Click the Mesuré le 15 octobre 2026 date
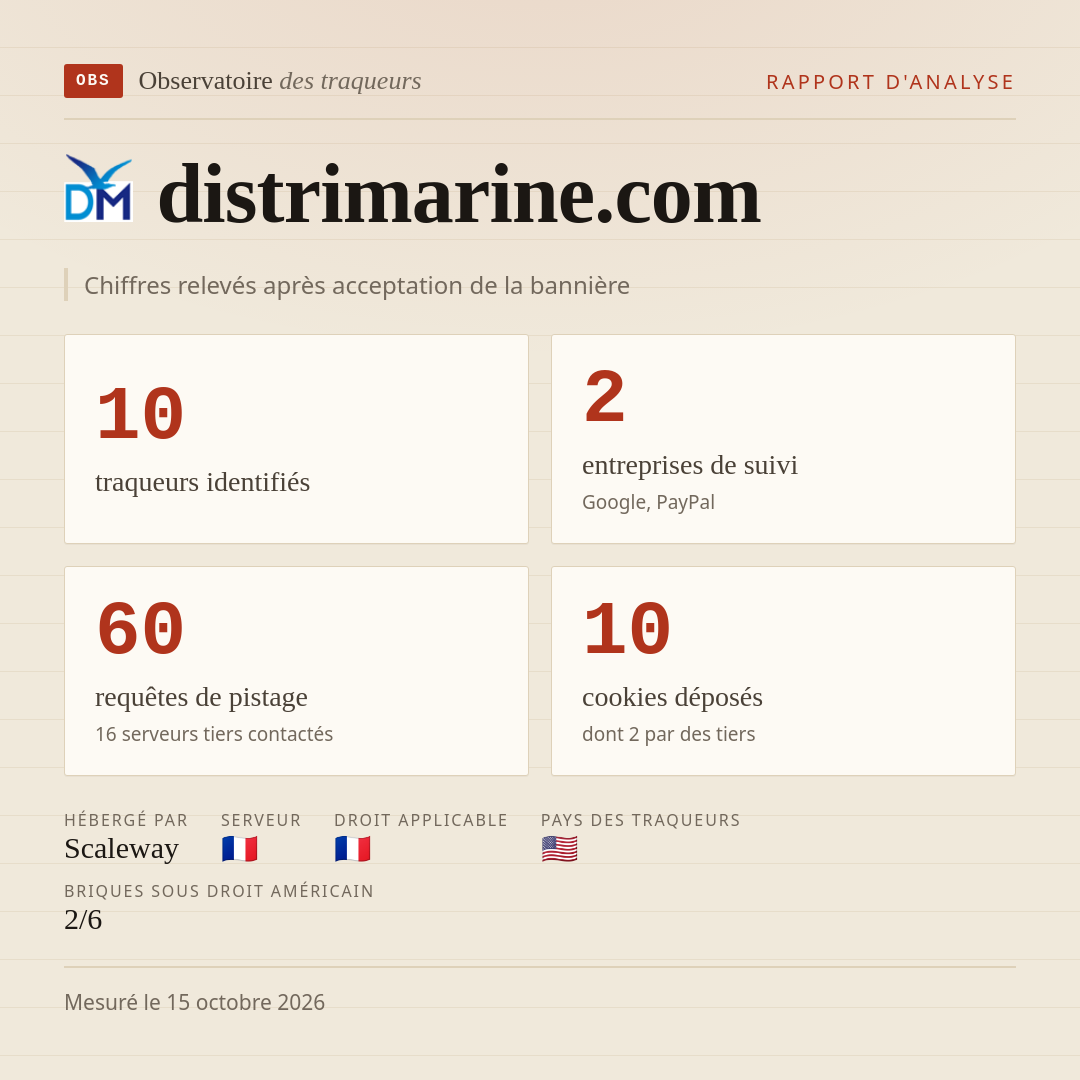Viewport: 1080px width, 1080px height. tap(194, 1002)
